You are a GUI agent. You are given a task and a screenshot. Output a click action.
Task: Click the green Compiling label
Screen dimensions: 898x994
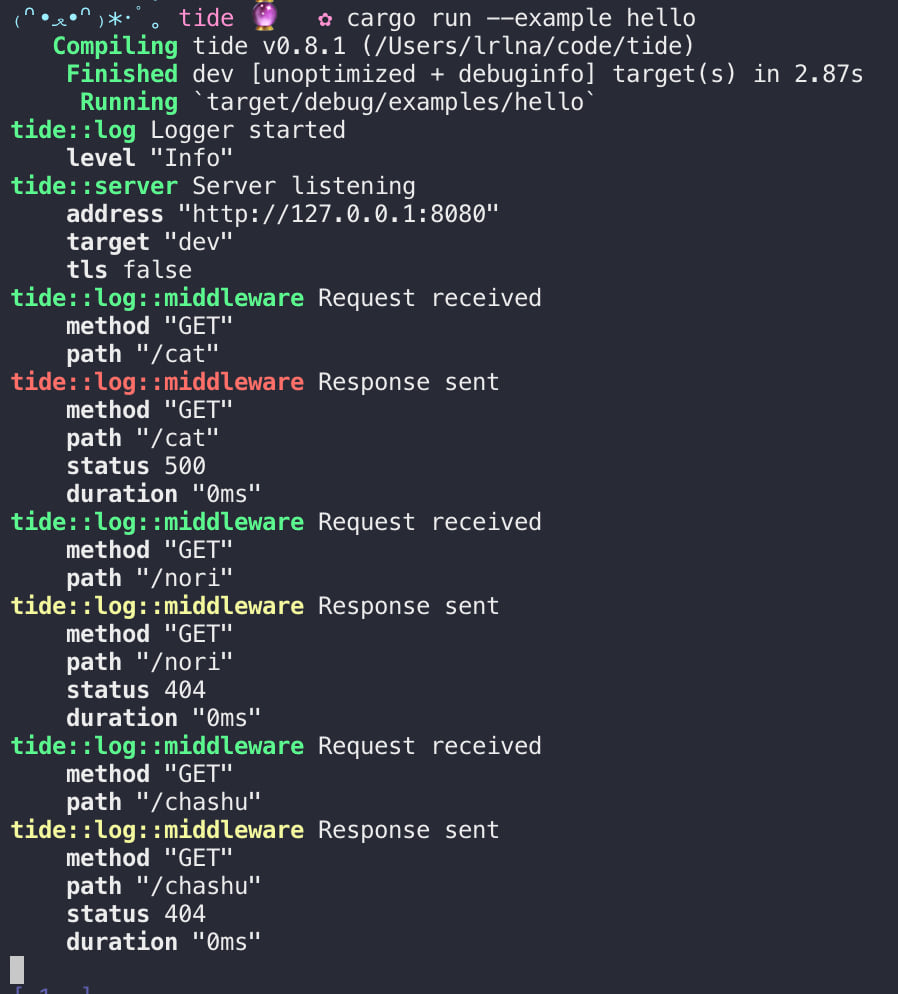point(115,46)
